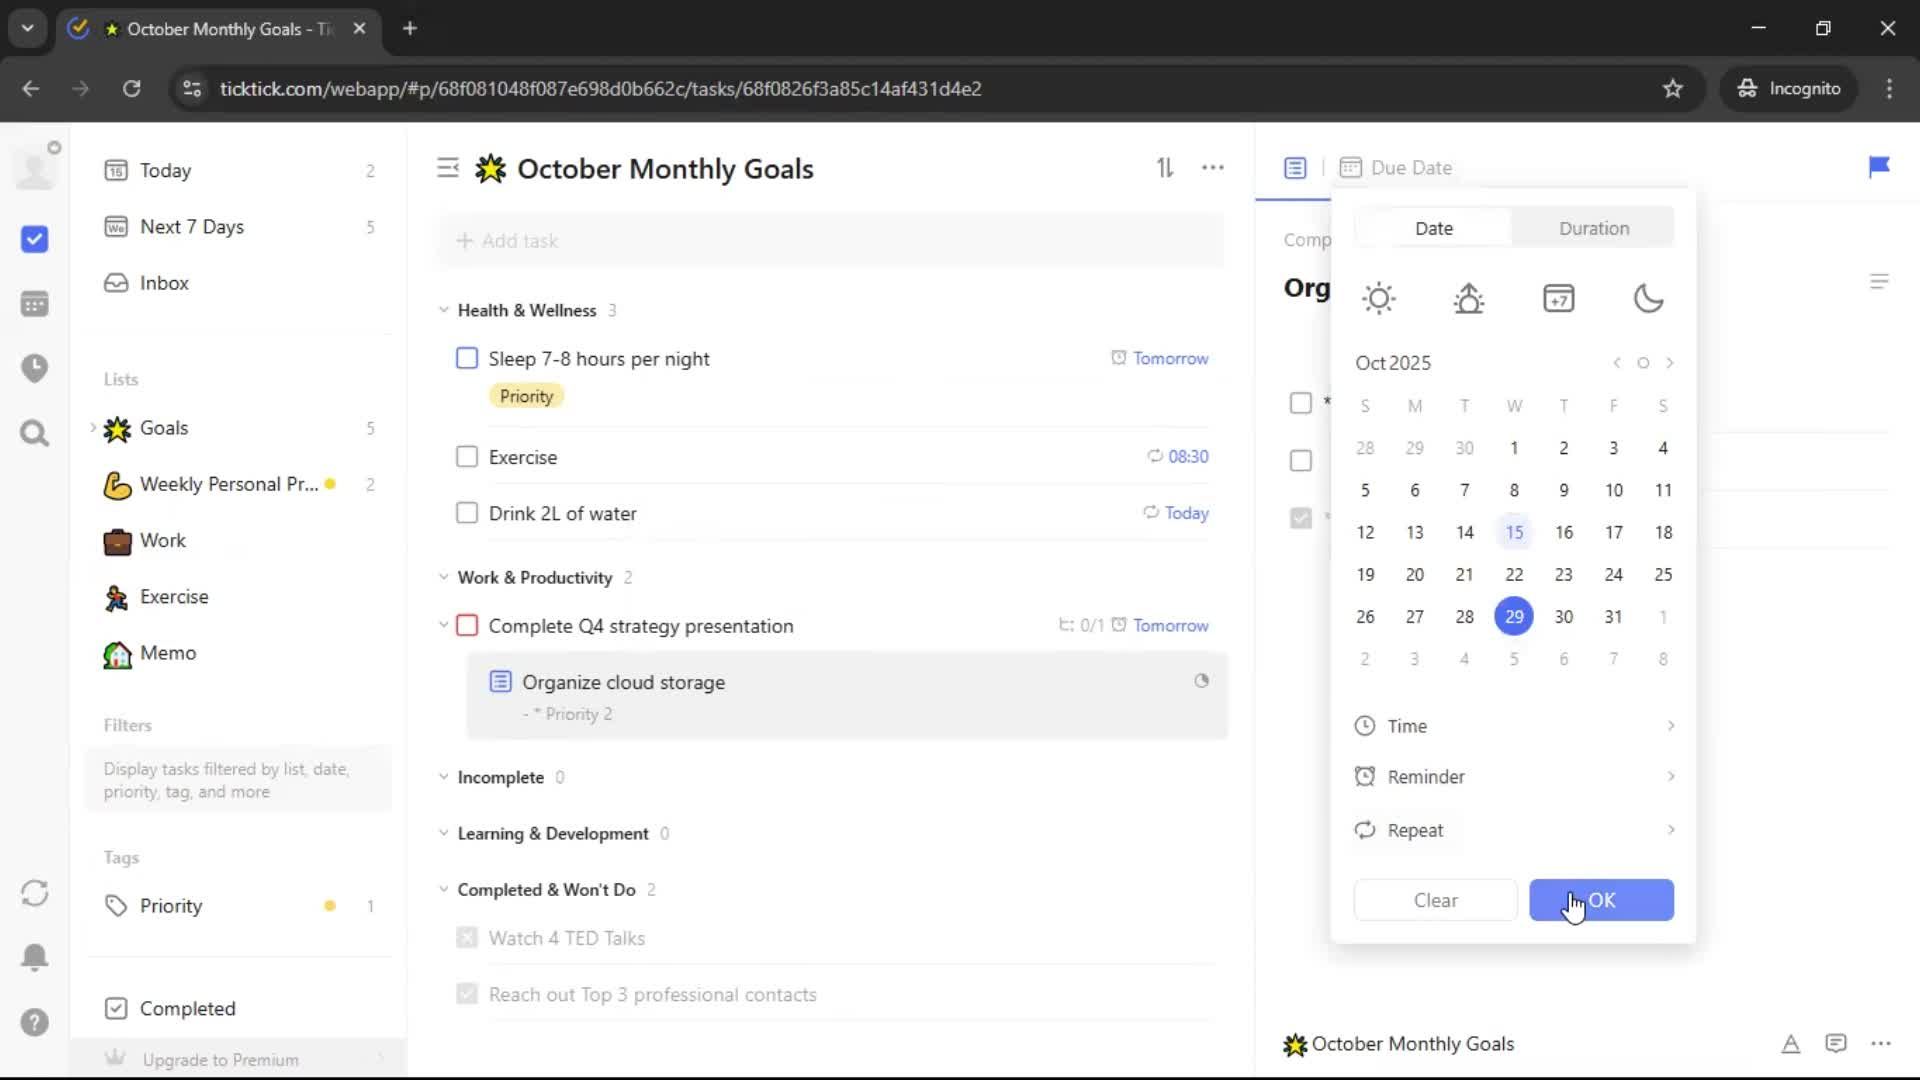
Task: Switch to the Duration tab
Action: (x=1593, y=228)
